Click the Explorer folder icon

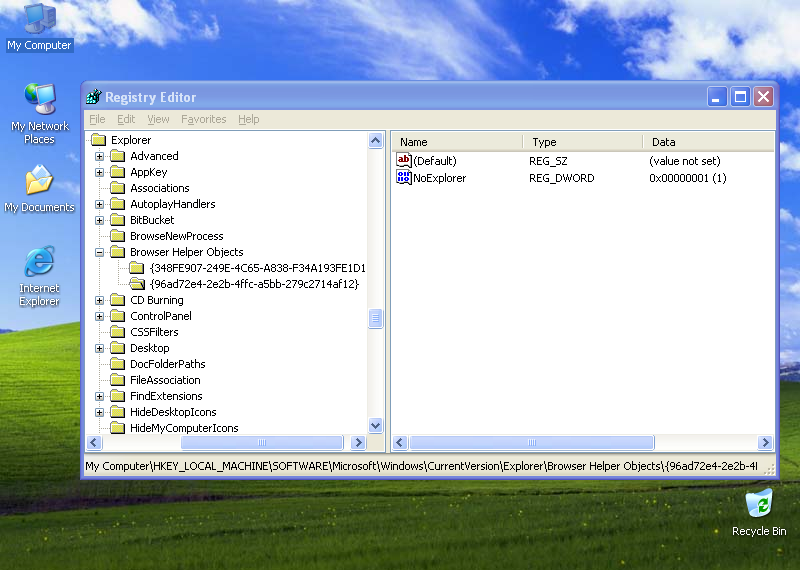(x=98, y=140)
